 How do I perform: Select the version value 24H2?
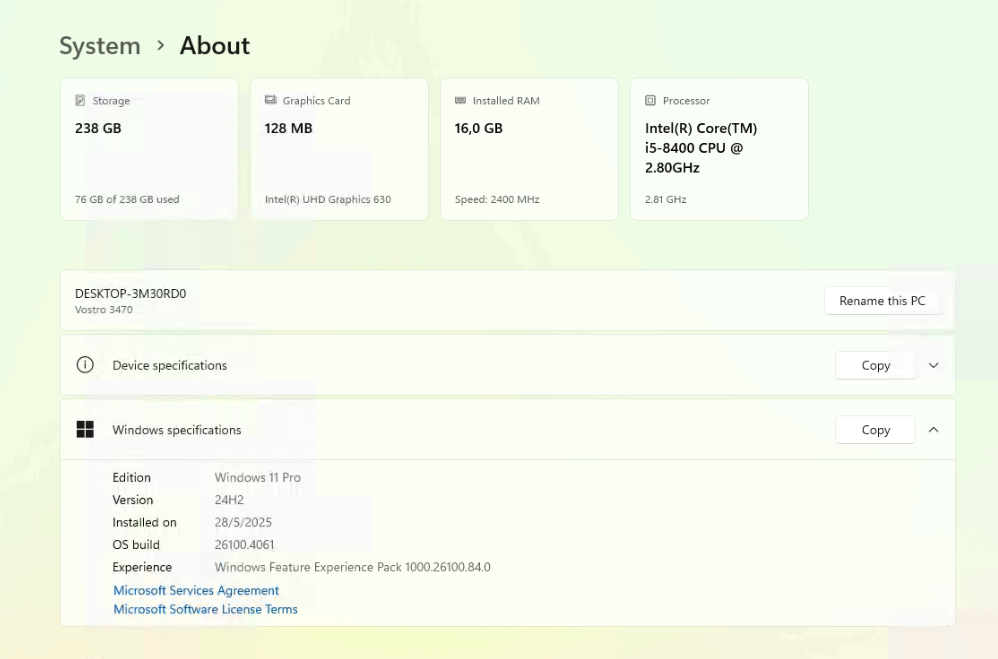(229, 500)
